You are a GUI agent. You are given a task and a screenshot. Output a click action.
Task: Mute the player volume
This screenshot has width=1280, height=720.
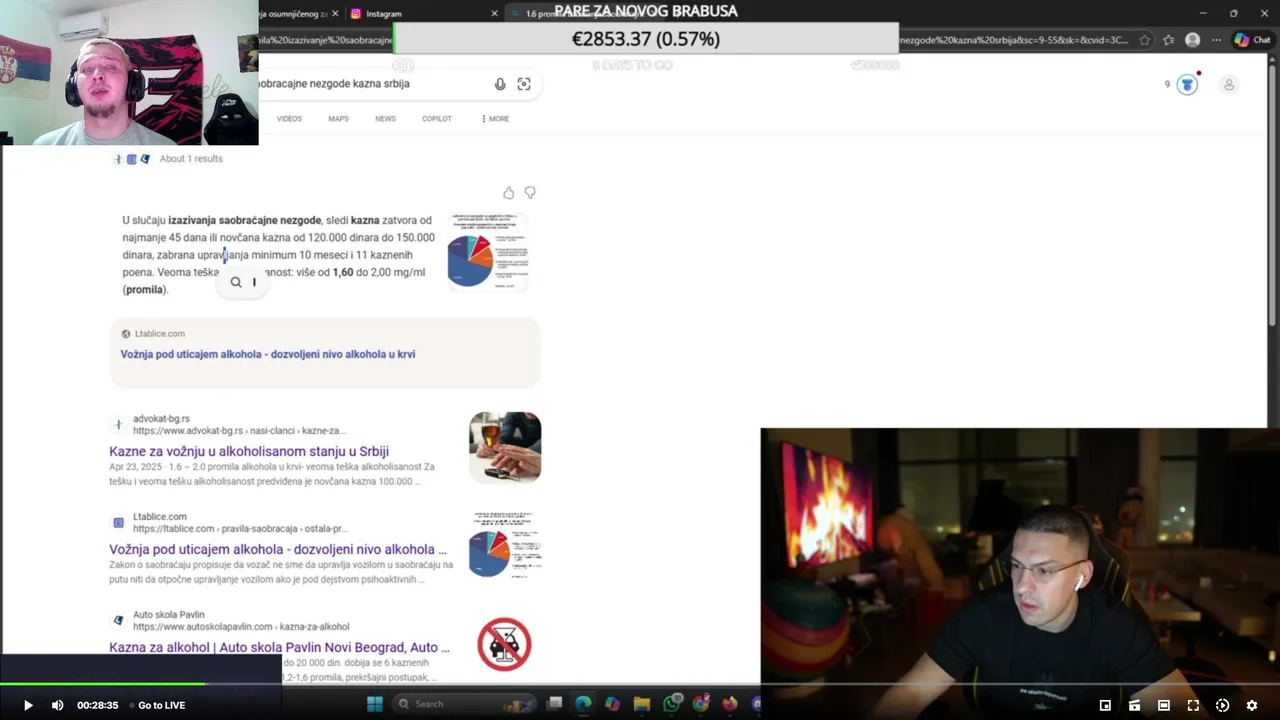57,705
